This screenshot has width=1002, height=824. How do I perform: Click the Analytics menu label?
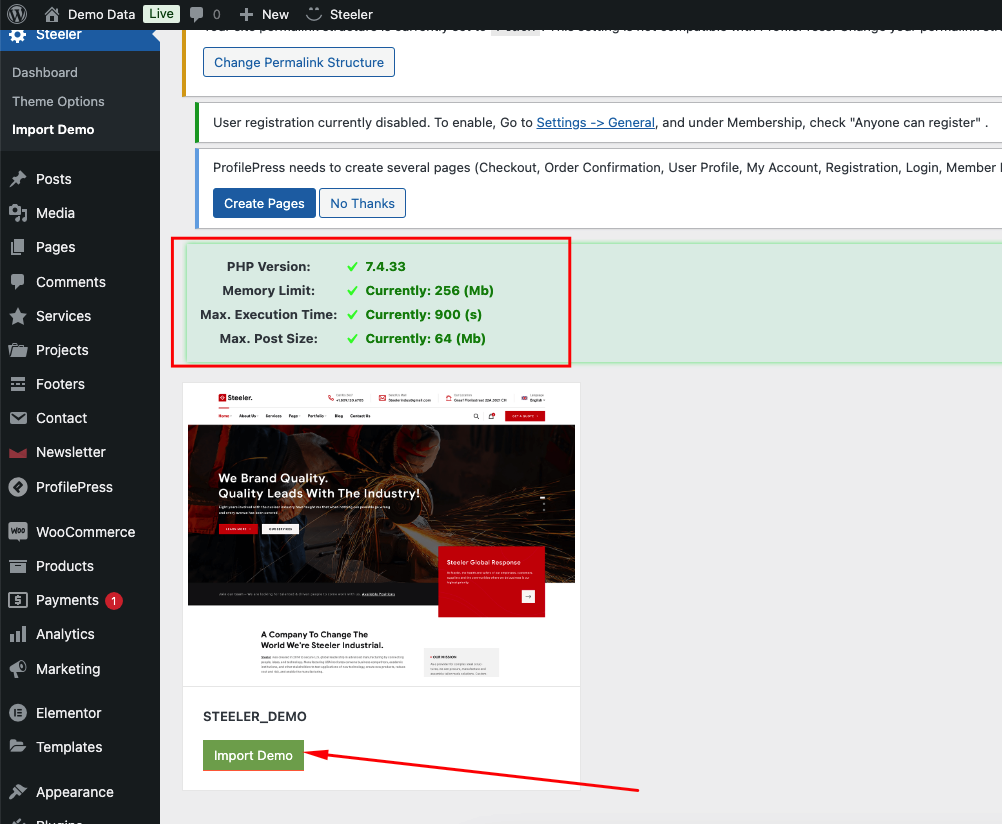65,634
